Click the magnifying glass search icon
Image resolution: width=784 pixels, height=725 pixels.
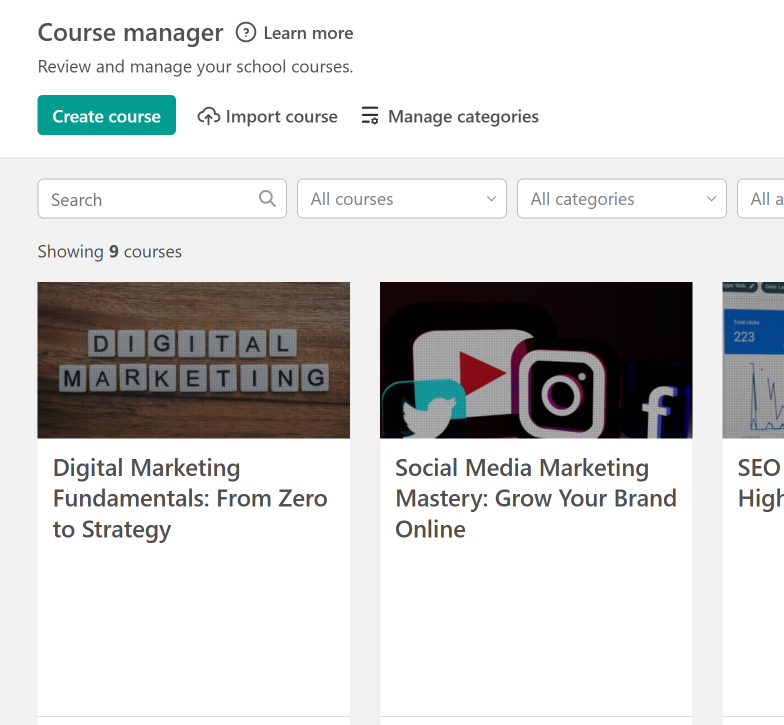(x=267, y=198)
